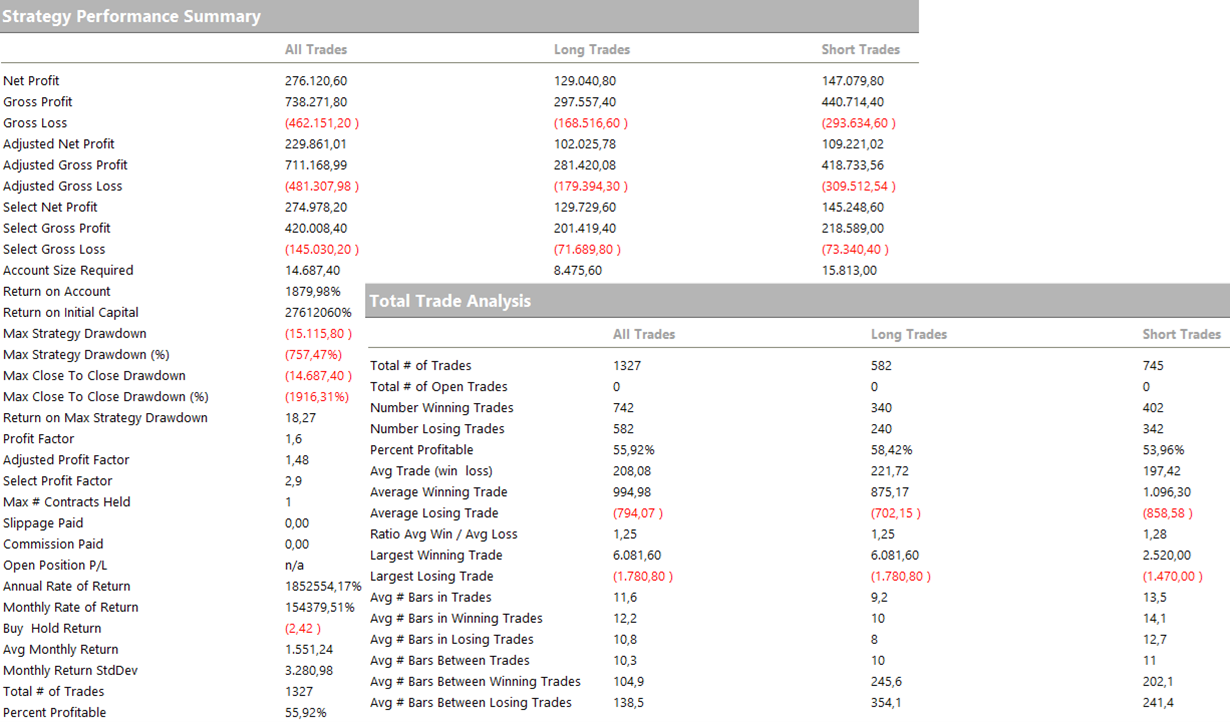This screenshot has width=1230, height=722.
Task: Click the Buy Hold Return label
Action: (52, 628)
